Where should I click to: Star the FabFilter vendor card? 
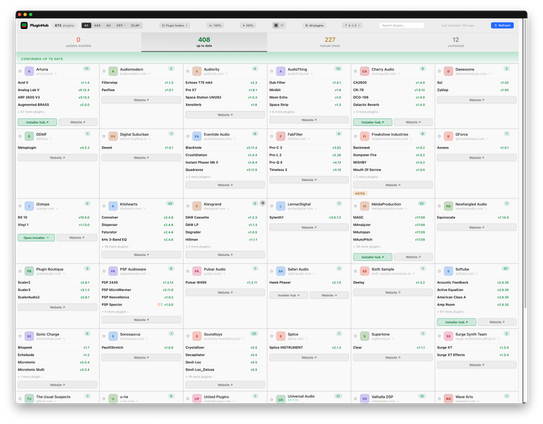(x=272, y=136)
